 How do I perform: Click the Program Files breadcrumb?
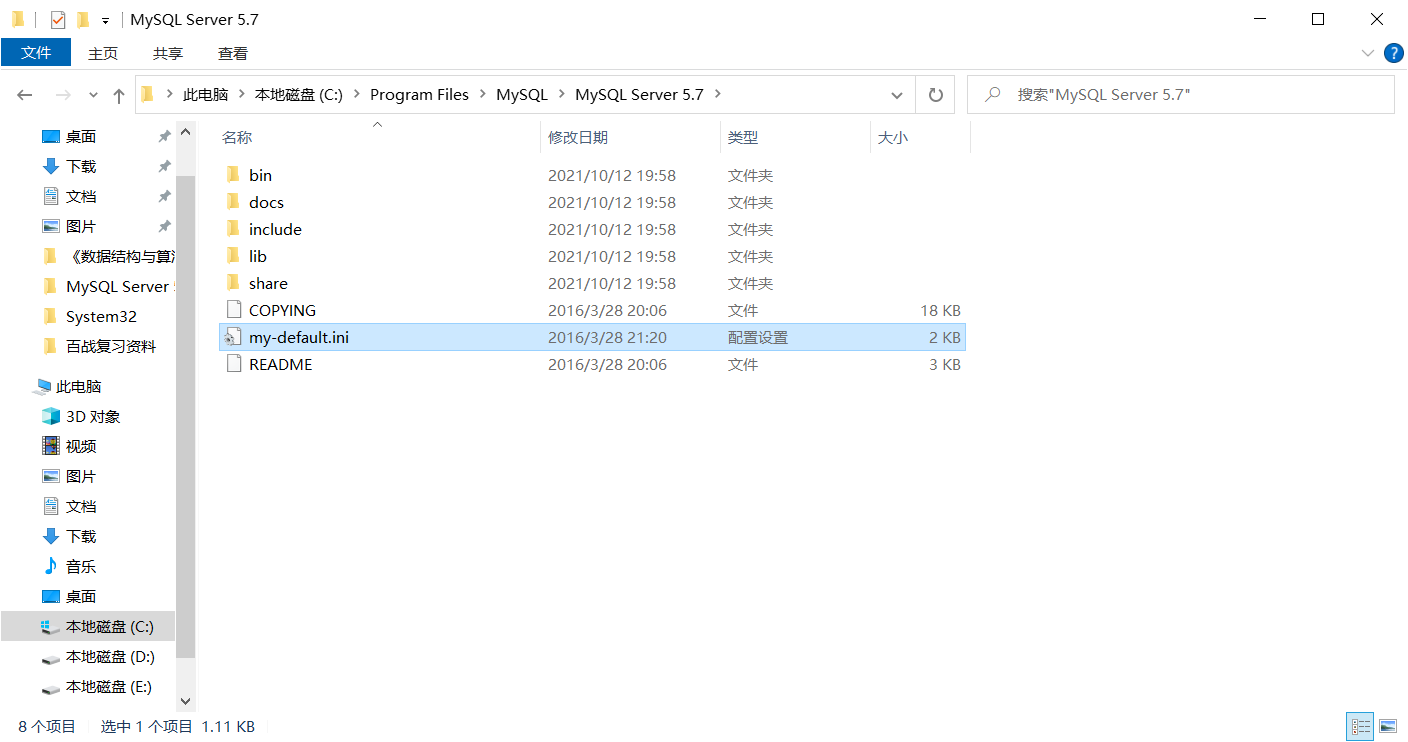419,95
